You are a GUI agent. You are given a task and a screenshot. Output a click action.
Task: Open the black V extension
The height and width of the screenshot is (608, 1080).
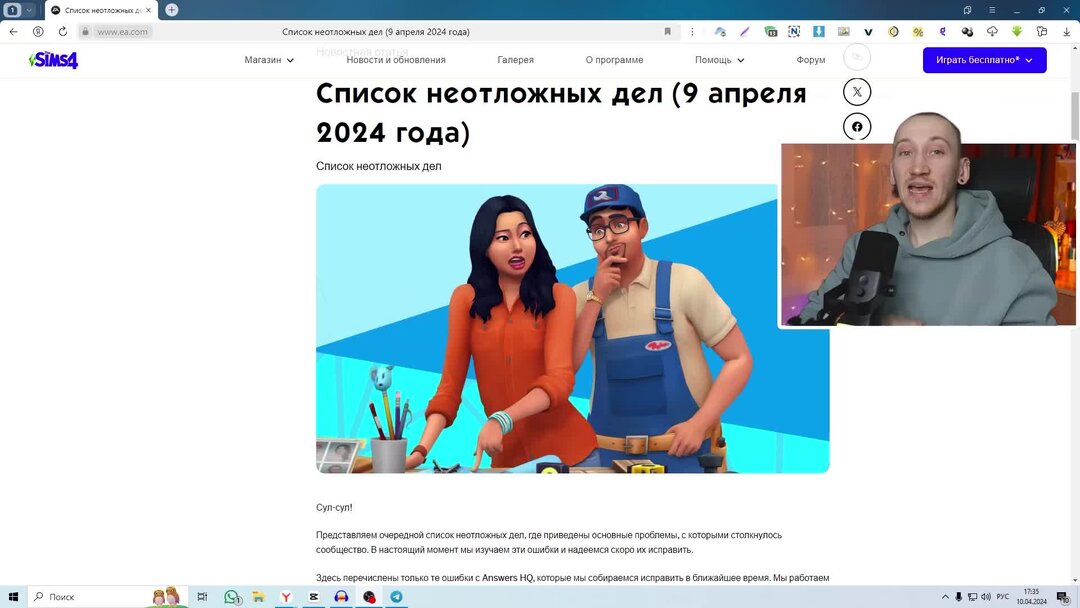click(x=868, y=32)
